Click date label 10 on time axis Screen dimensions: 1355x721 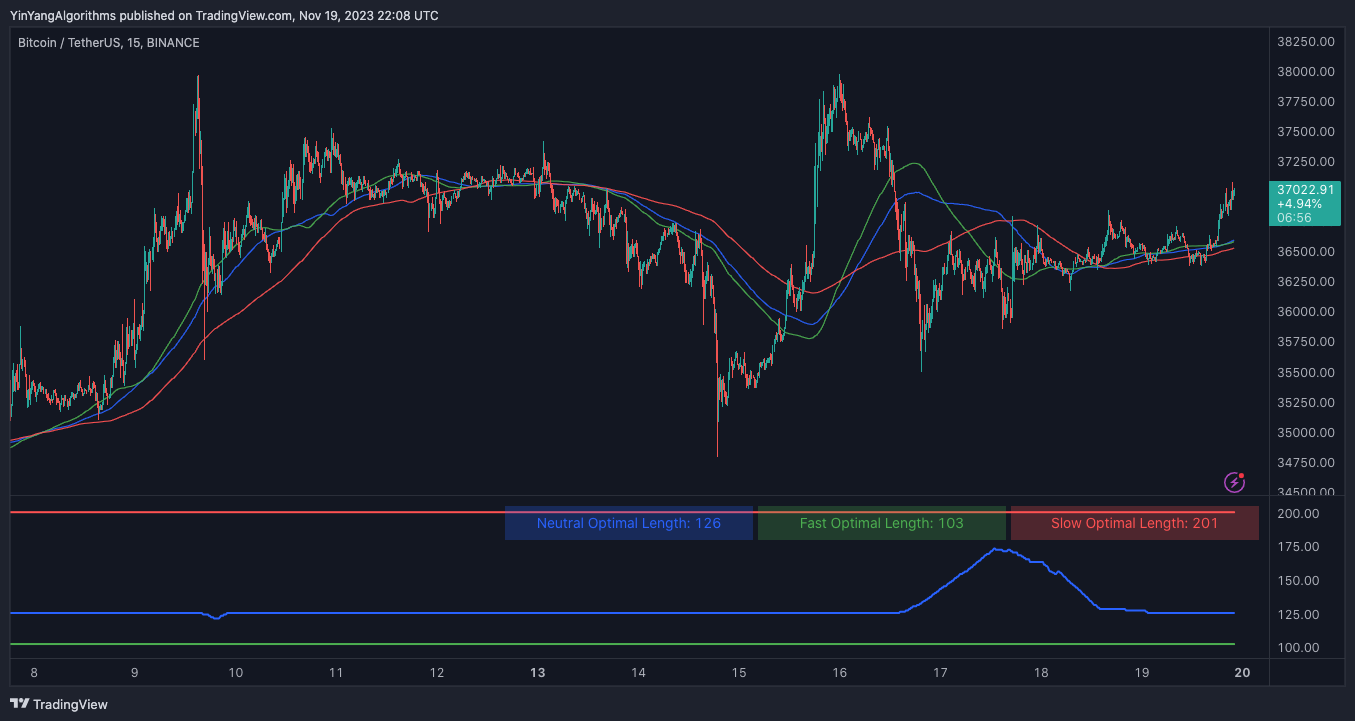(x=236, y=673)
